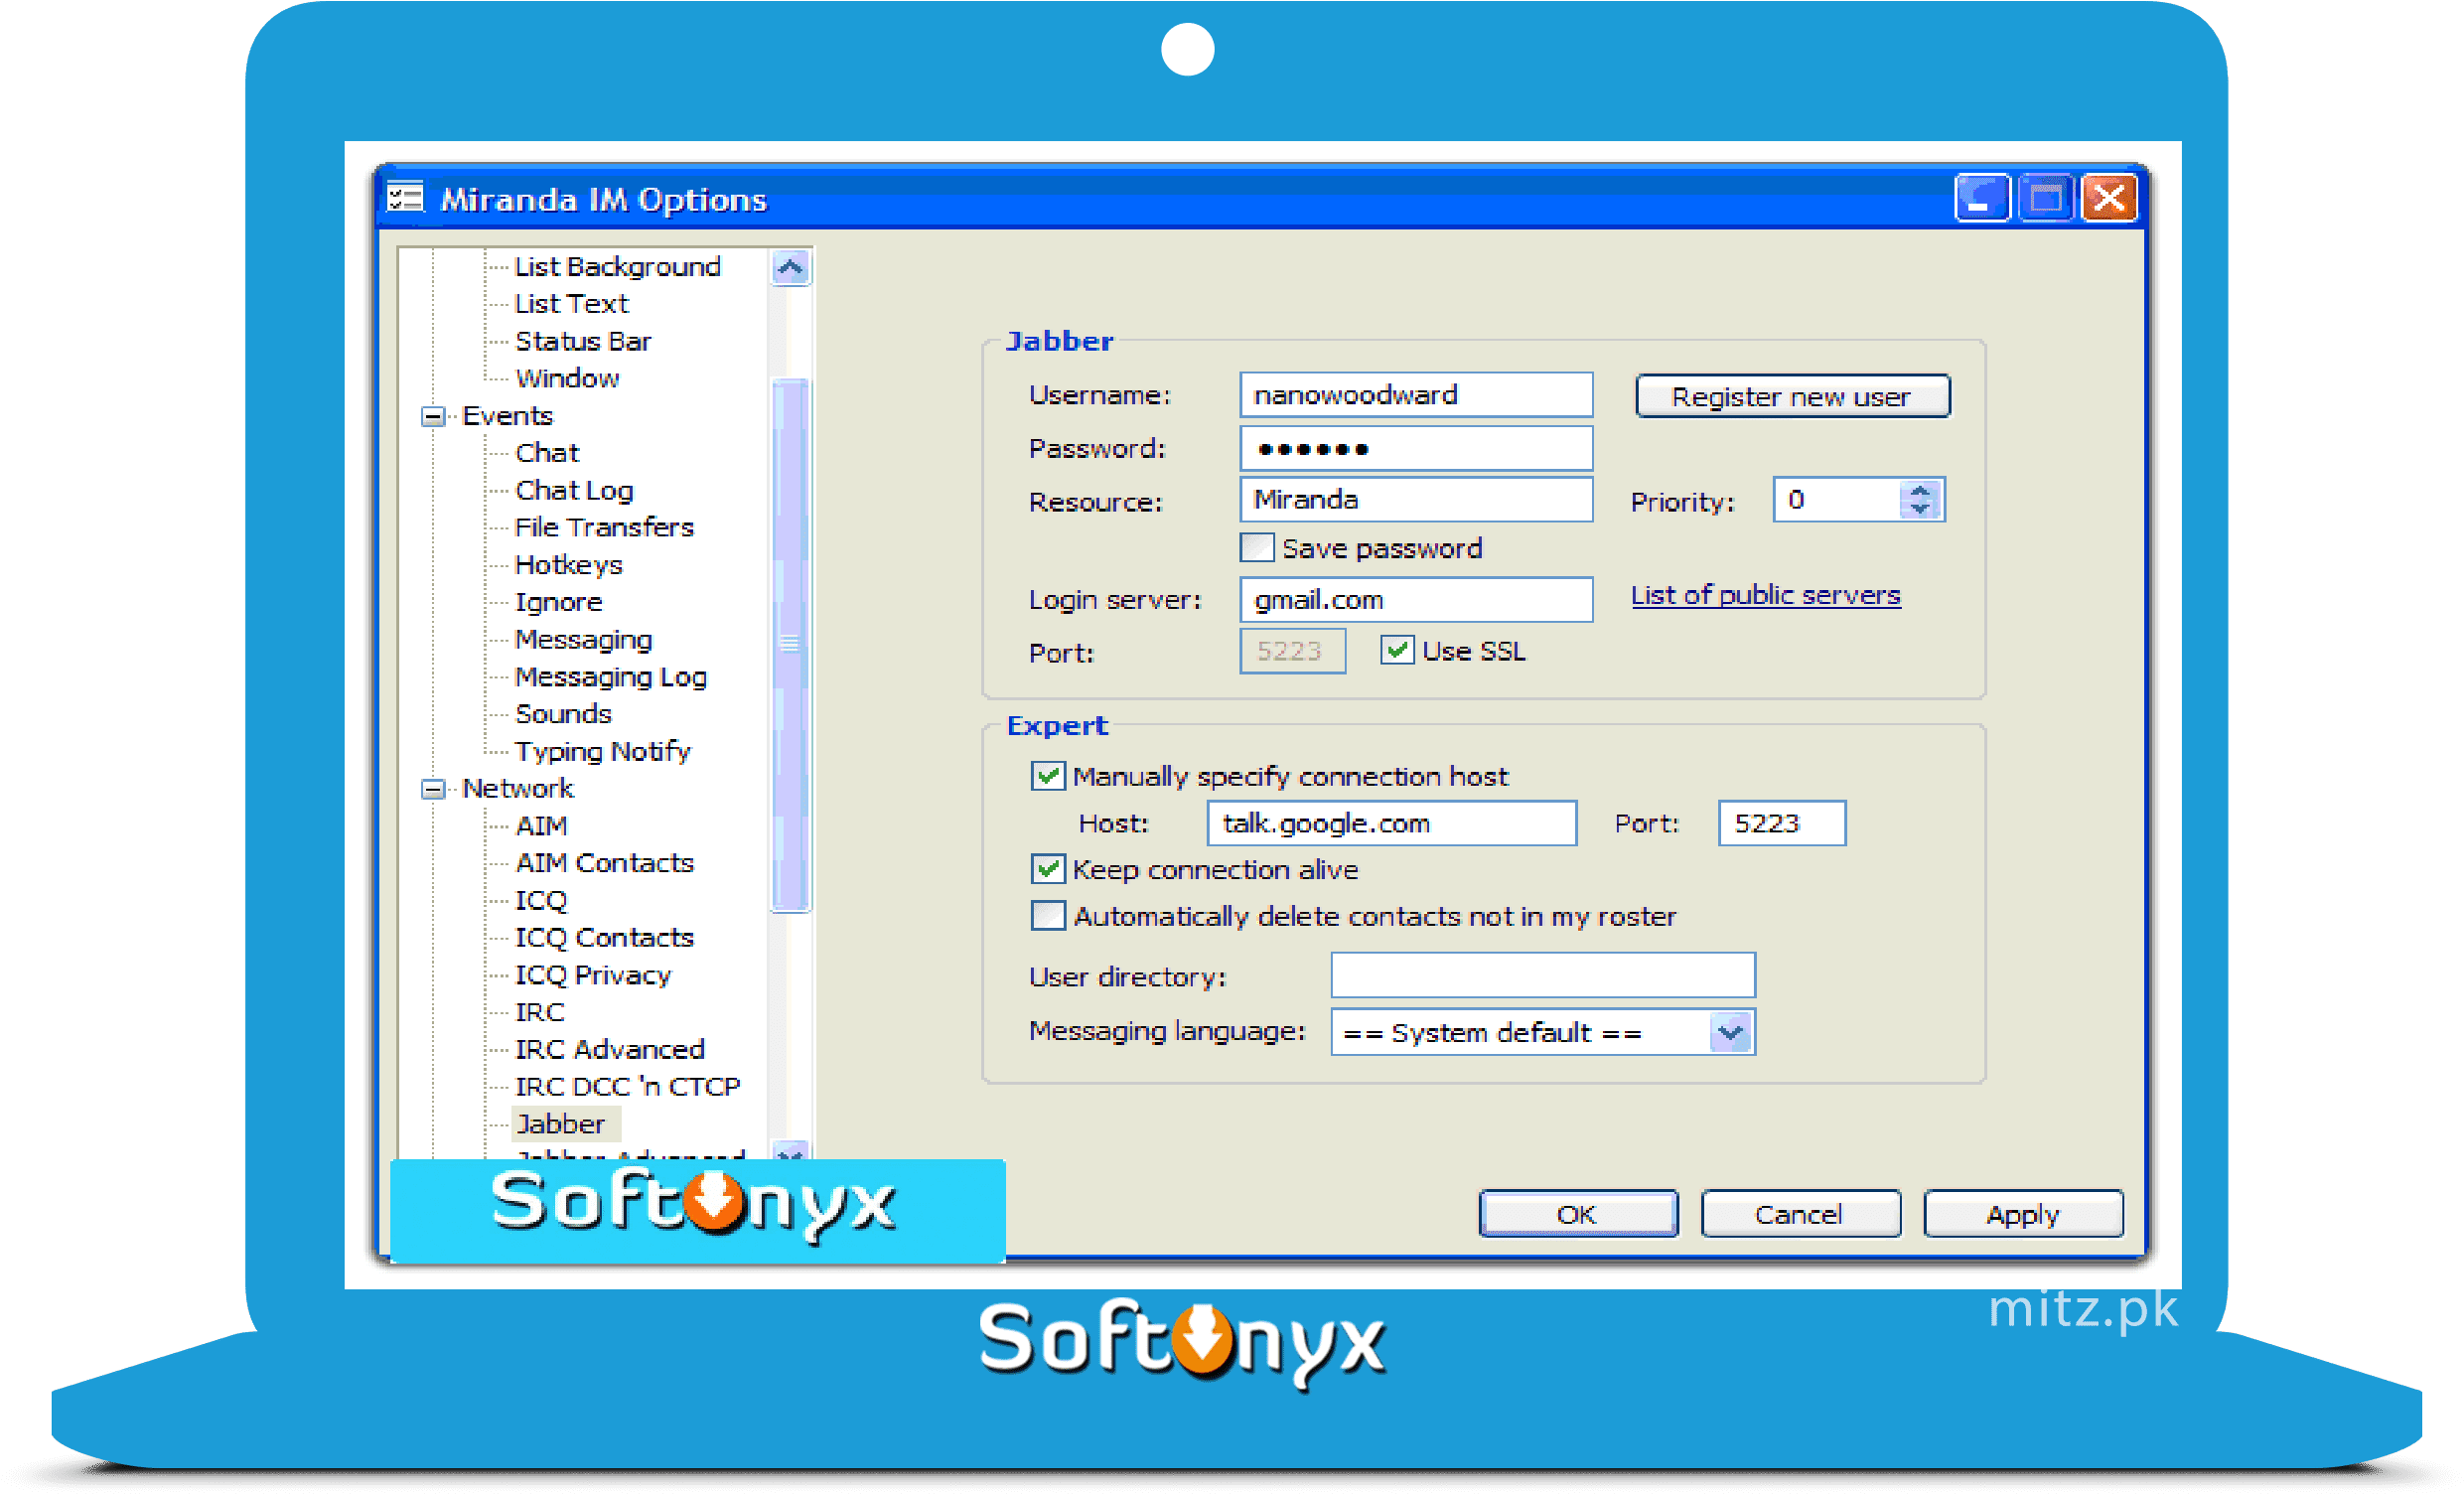Viewport: 2464px width, 1494px height.
Task: Select List Background in the tree
Action: pyautogui.click(x=617, y=267)
